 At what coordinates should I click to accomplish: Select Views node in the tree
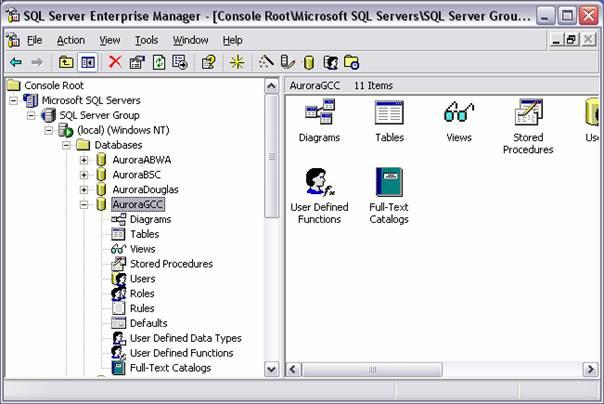coord(143,249)
